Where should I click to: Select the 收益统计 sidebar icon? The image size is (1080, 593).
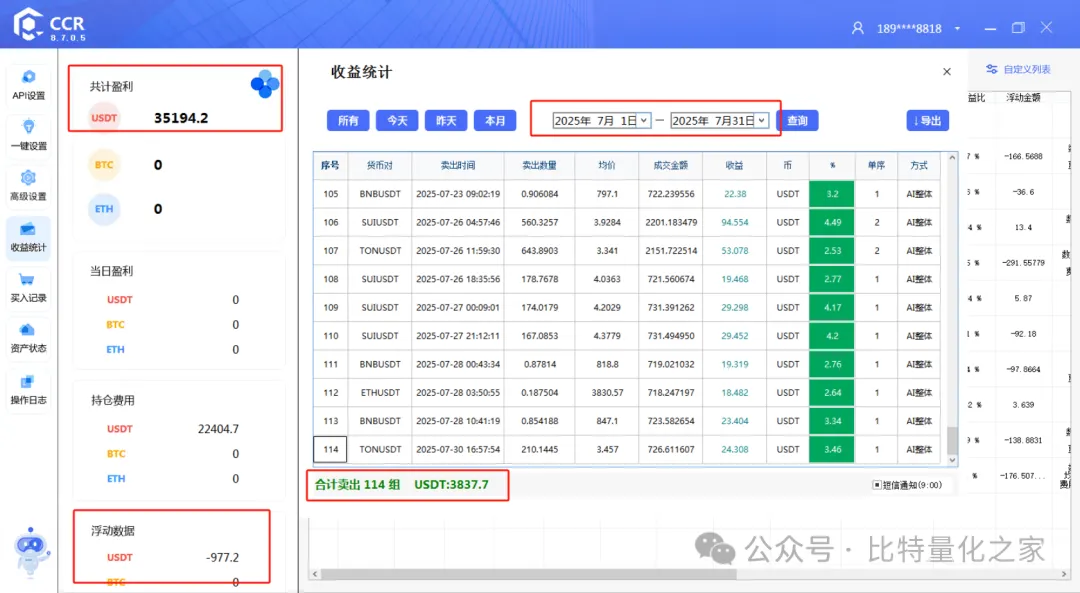(28, 238)
